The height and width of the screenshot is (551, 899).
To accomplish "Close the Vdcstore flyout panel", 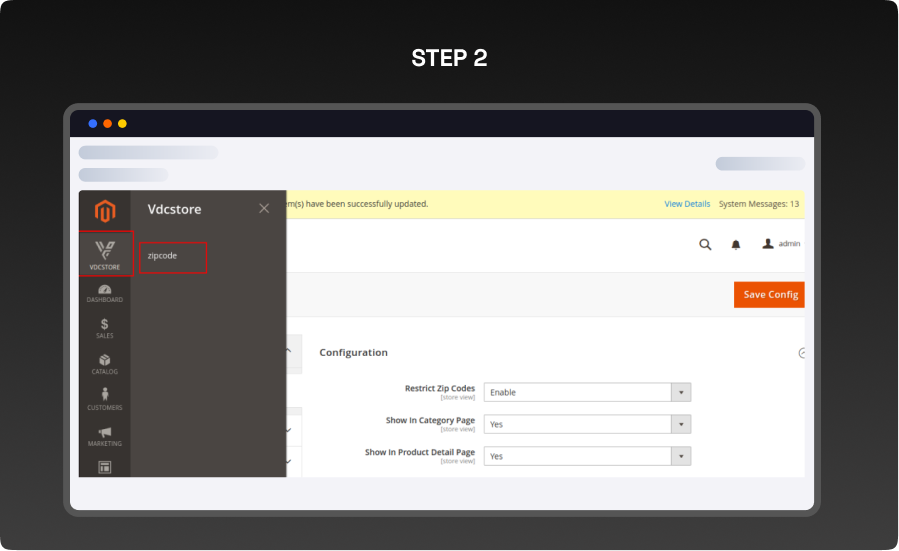I will pyautogui.click(x=264, y=208).
